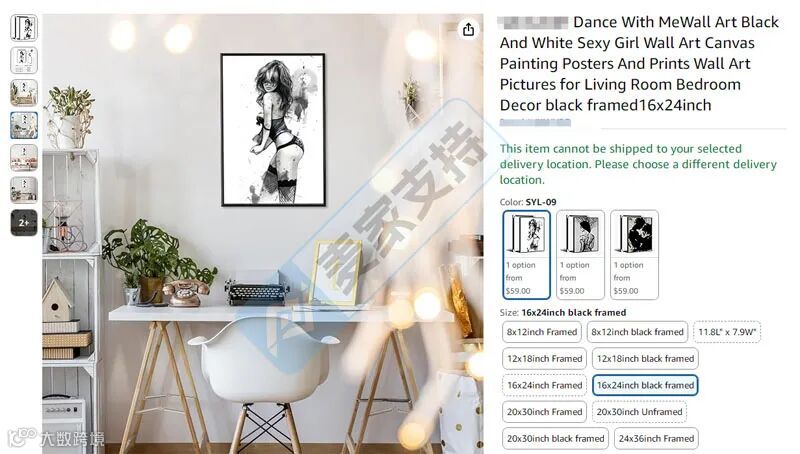Image resolution: width=800 pixels, height=454 pixels.
Task: Choose the second color option swatch
Action: click(581, 255)
